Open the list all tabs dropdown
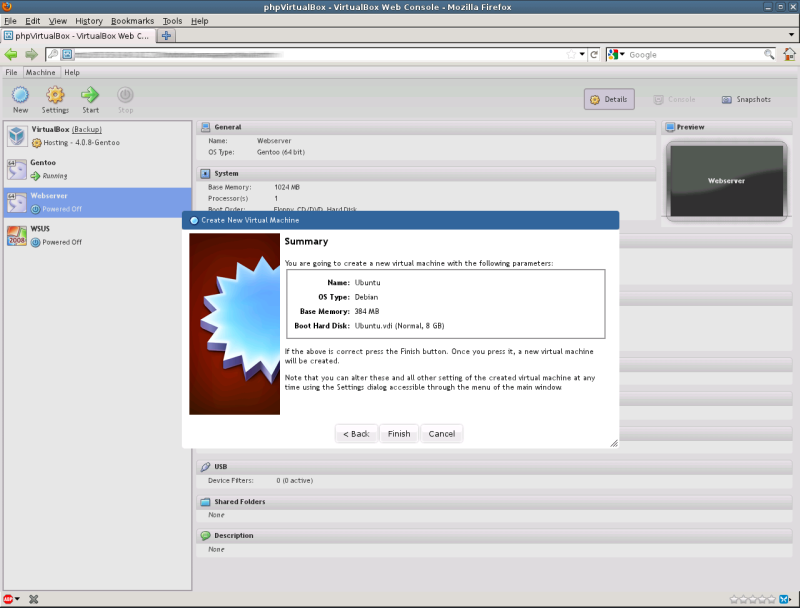Screen dimensions: 800x608 [791, 35]
